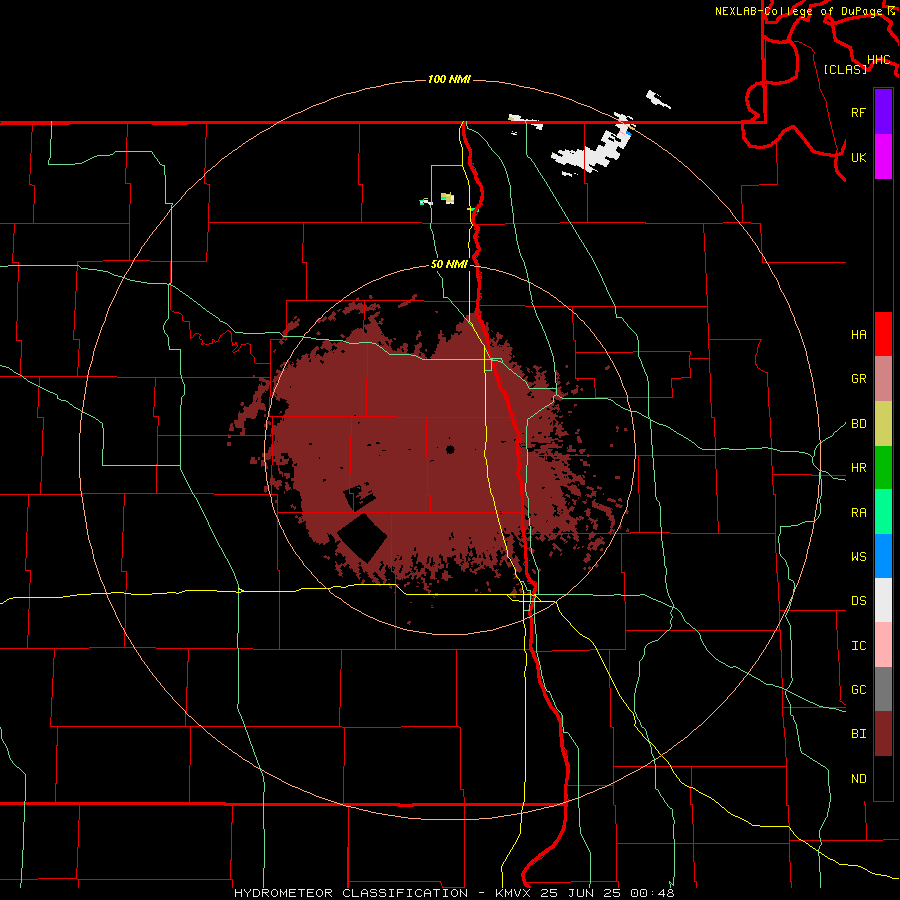
Task: Select the IC legend label
Action: (858, 646)
